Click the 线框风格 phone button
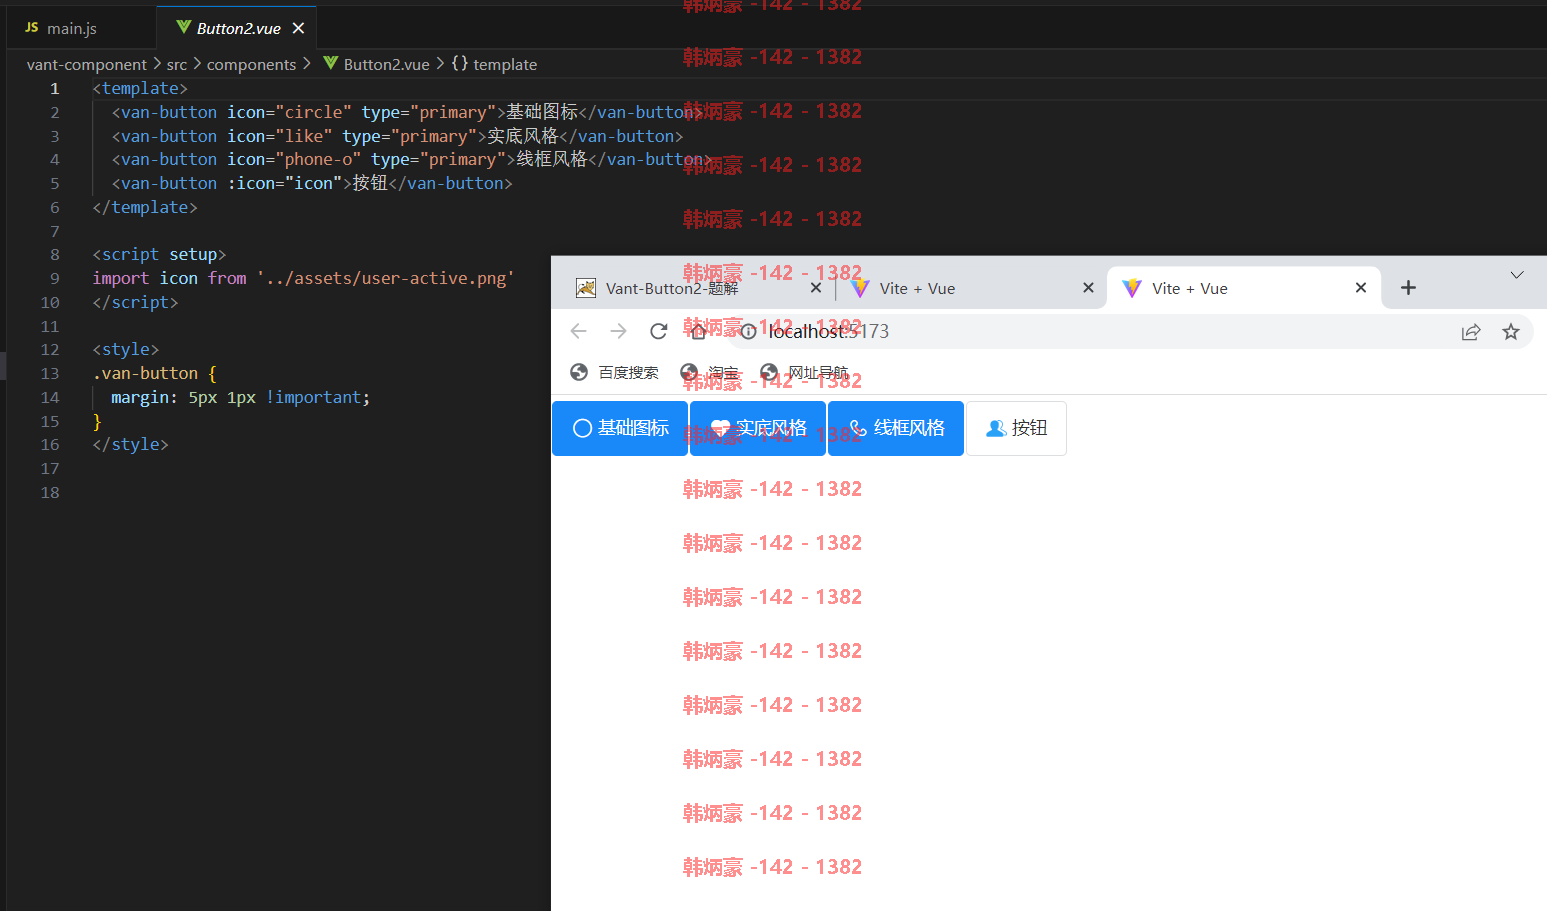 tap(896, 428)
